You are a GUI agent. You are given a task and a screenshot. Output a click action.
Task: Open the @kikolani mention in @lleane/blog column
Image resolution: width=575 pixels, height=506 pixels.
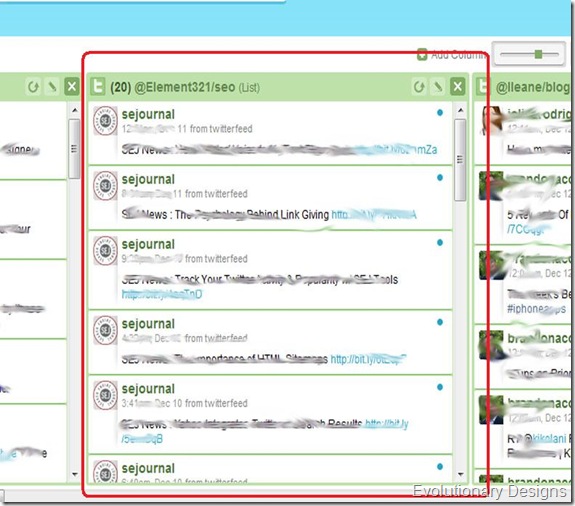pyautogui.click(x=546, y=439)
